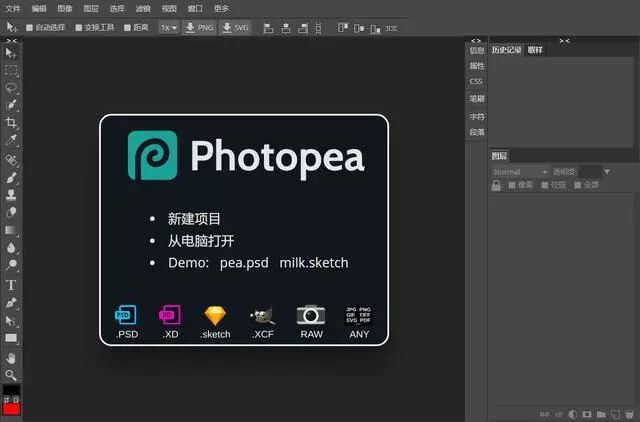Activate the Zoom magnifier tool
This screenshot has width=640, height=422.
[x=11, y=375]
